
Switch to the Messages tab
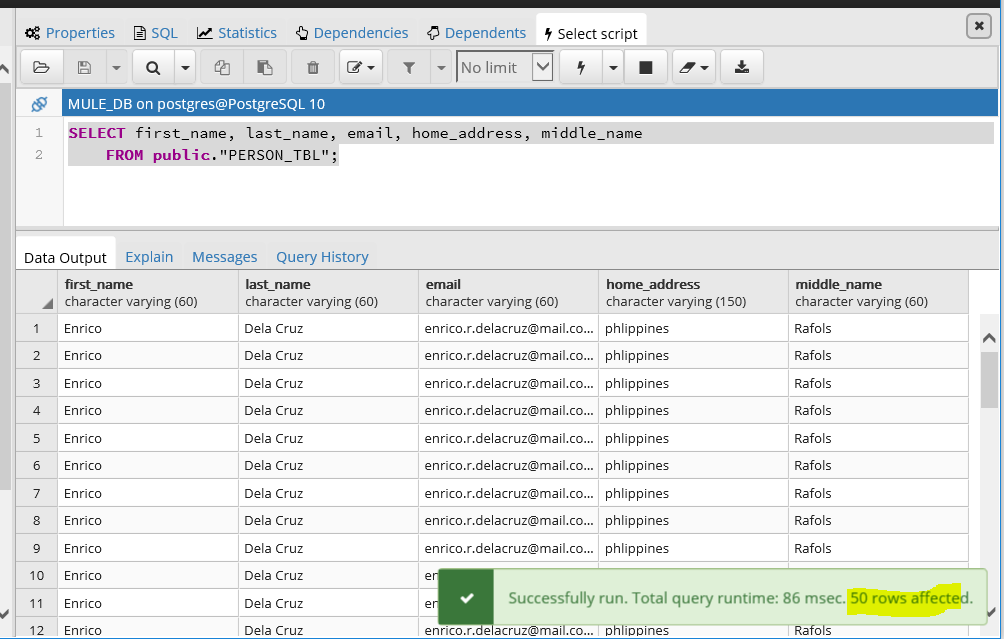(224, 257)
